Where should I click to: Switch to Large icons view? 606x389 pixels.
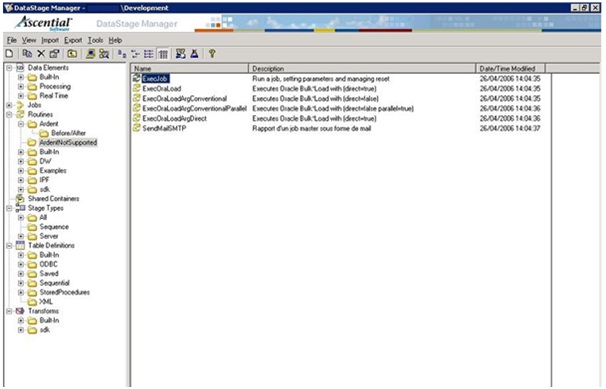(x=122, y=54)
